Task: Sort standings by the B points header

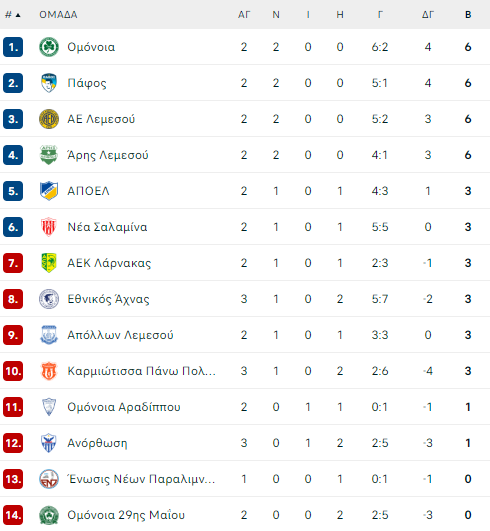Action: pos(468,15)
